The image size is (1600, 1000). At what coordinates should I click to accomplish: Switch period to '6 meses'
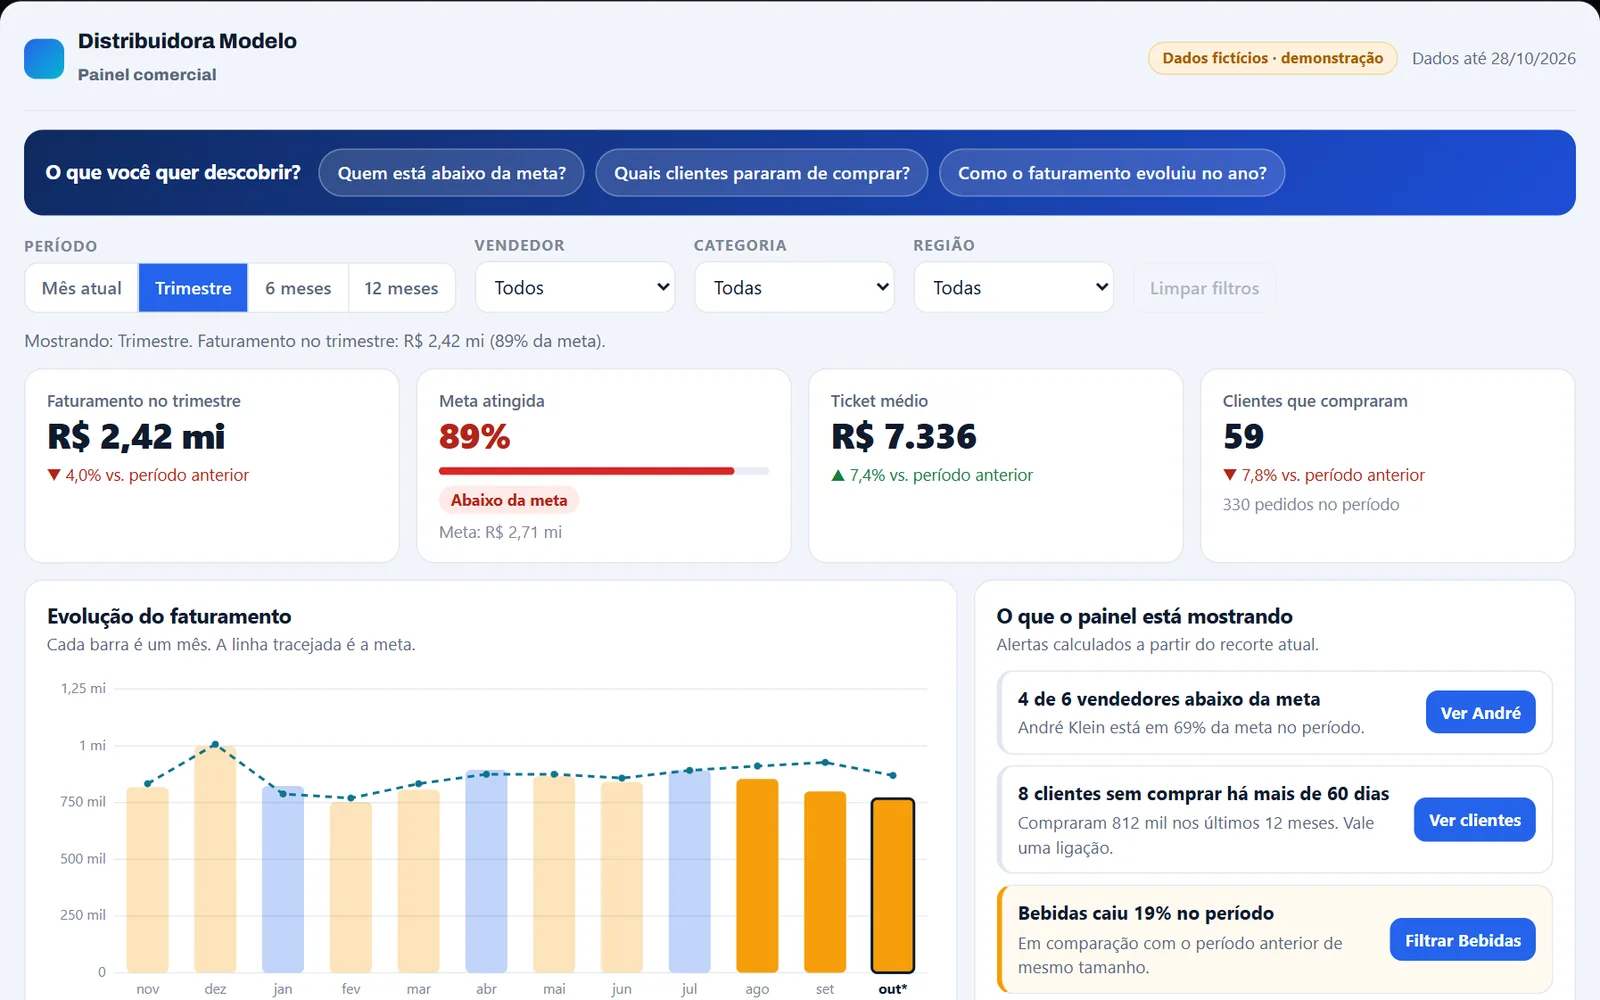(298, 288)
